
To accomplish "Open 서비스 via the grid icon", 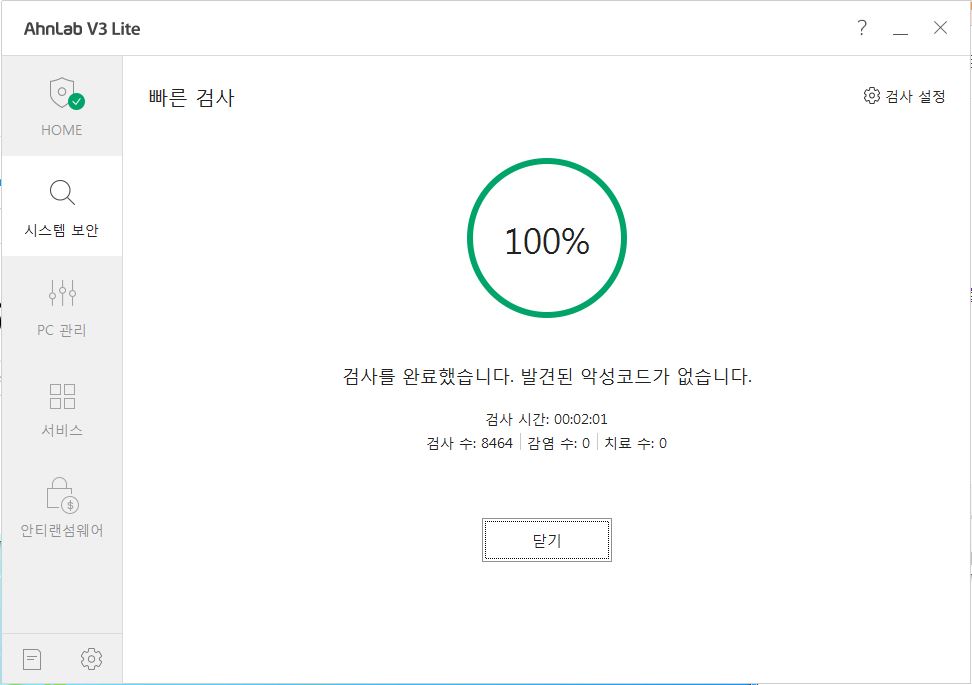I will click(62, 396).
